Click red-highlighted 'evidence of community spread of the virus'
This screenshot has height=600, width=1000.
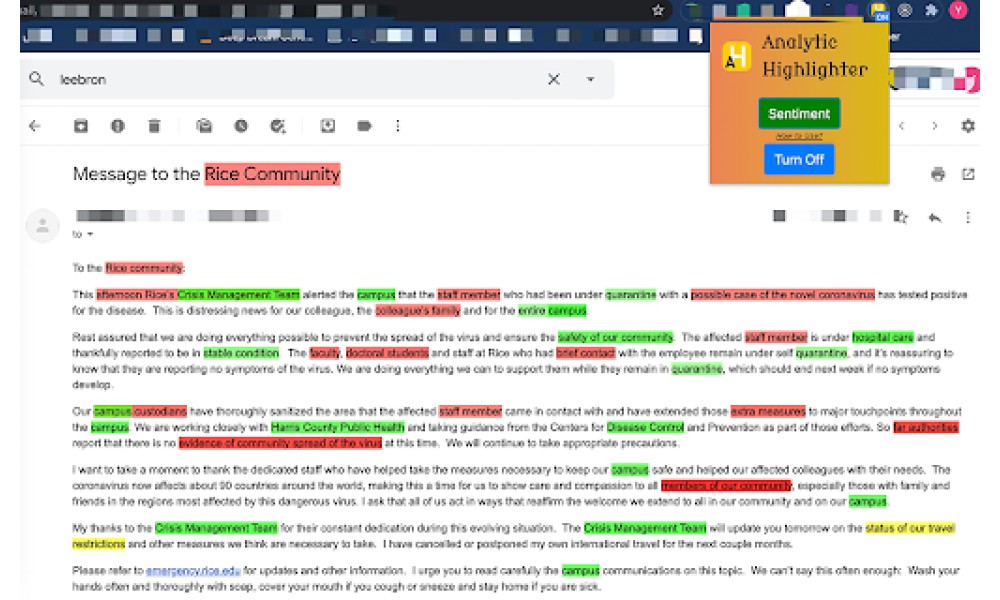coord(280,443)
